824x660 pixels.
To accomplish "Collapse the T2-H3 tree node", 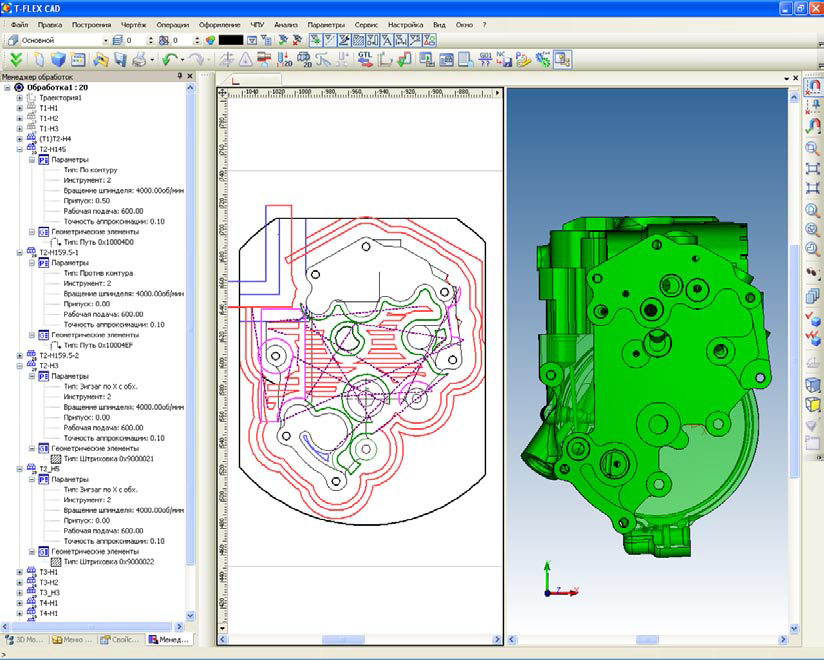I will pos(19,366).
